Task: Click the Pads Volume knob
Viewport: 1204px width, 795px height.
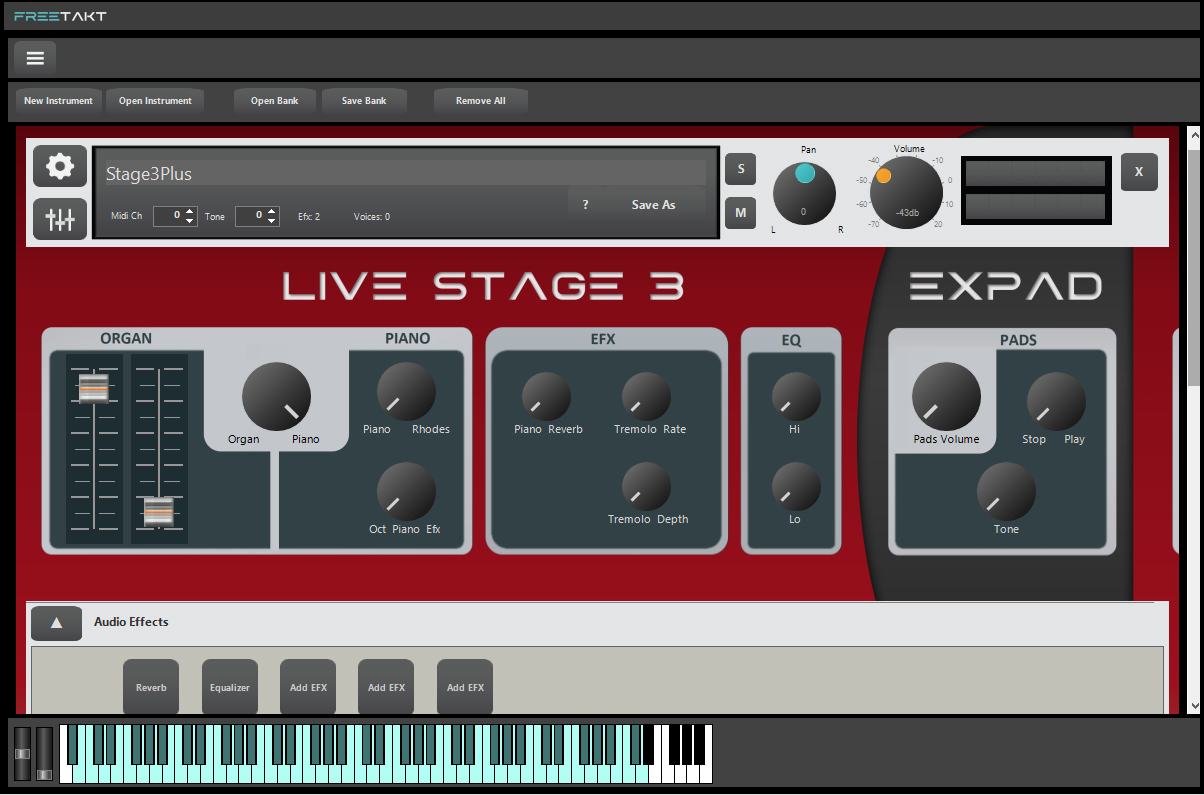Action: click(x=946, y=396)
